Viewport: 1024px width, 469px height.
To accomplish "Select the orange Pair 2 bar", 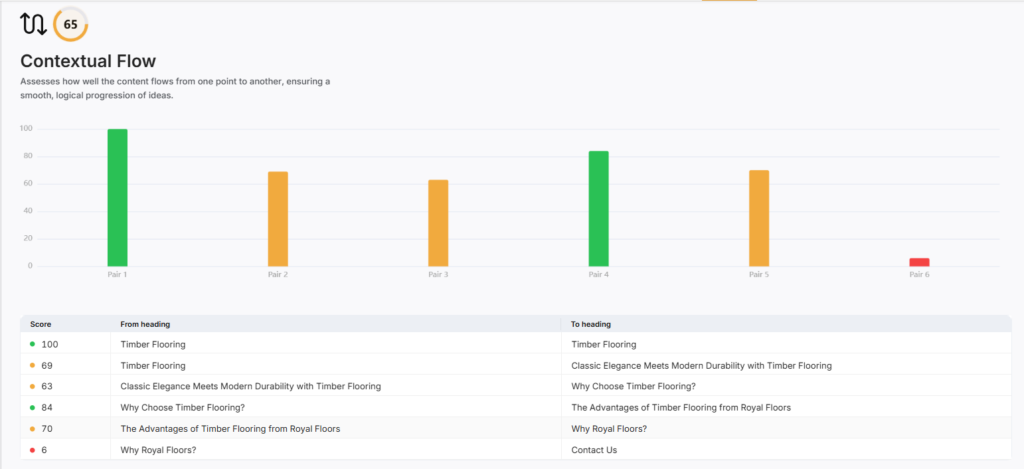I will (278, 219).
